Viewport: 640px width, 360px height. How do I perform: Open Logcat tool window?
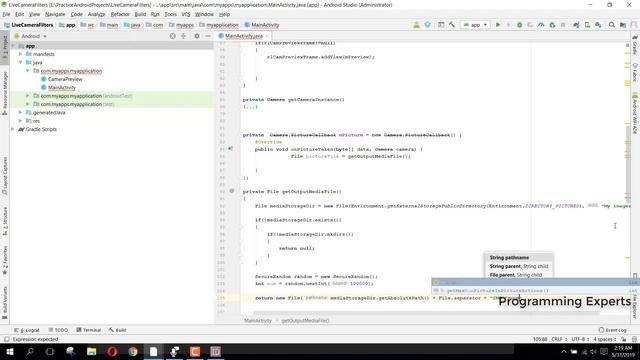(x=27, y=330)
